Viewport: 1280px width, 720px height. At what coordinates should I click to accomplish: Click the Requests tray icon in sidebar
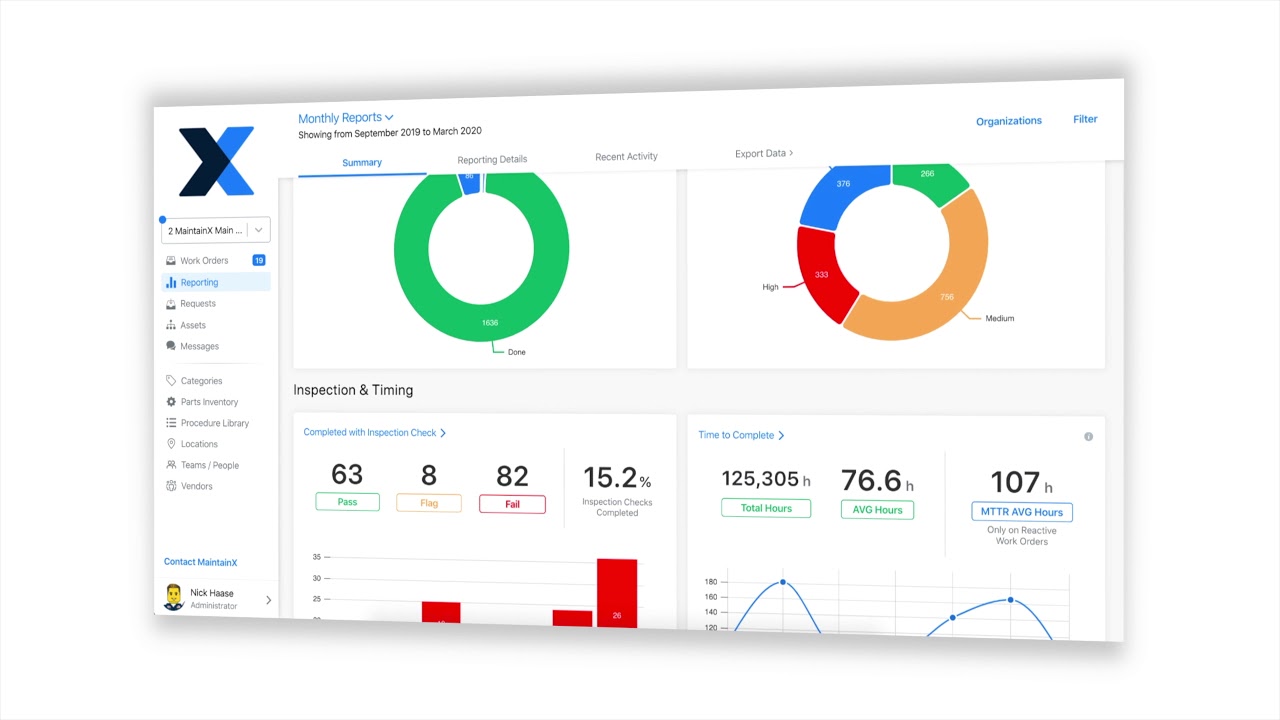[x=171, y=304]
